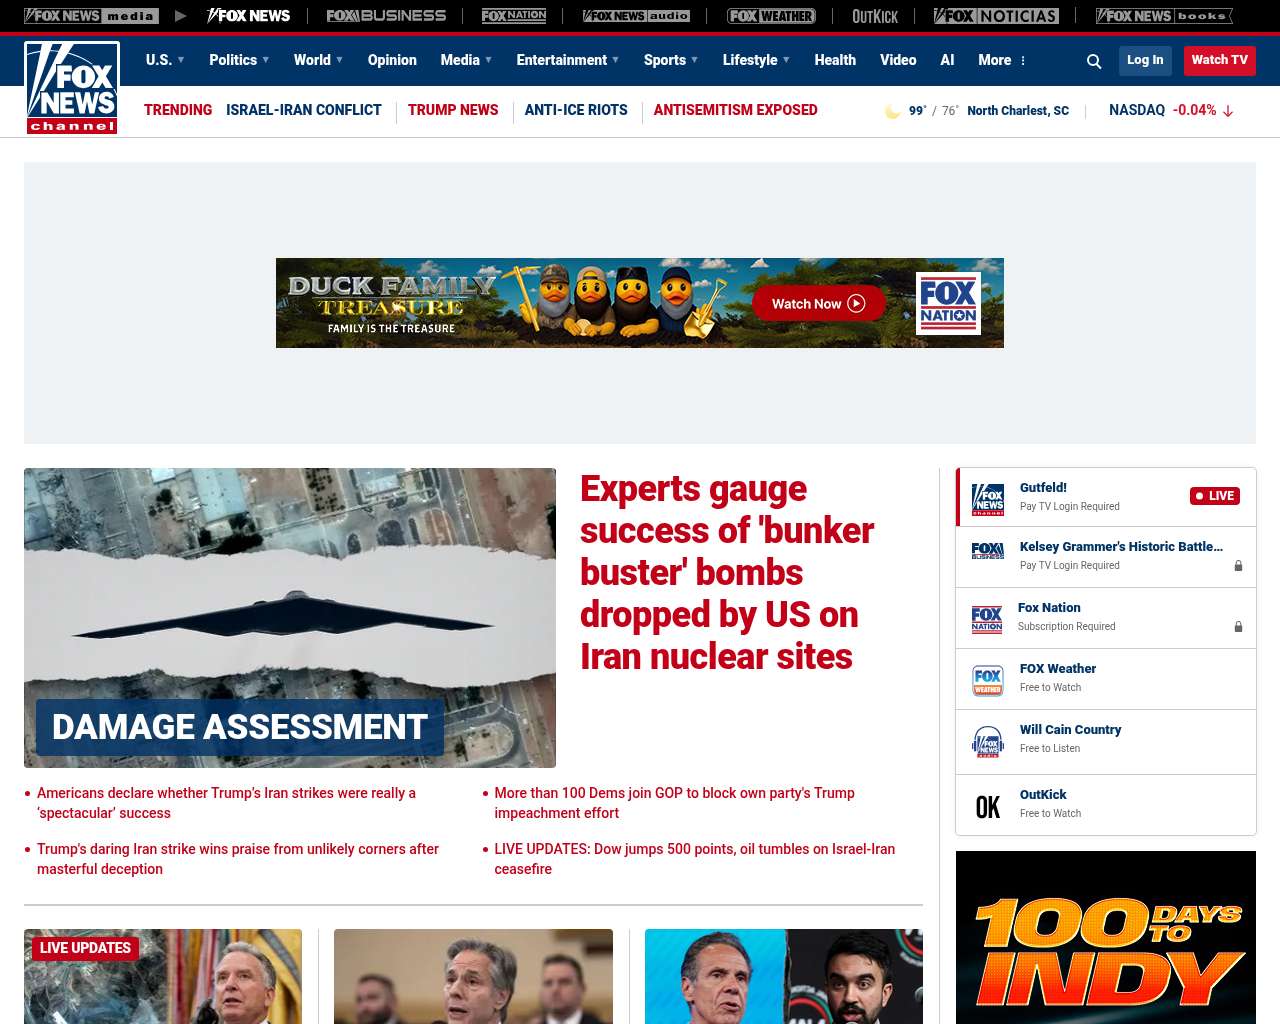Open Gutfeld! live stream row
Viewport: 1280px width, 1024px height.
tap(1106, 497)
